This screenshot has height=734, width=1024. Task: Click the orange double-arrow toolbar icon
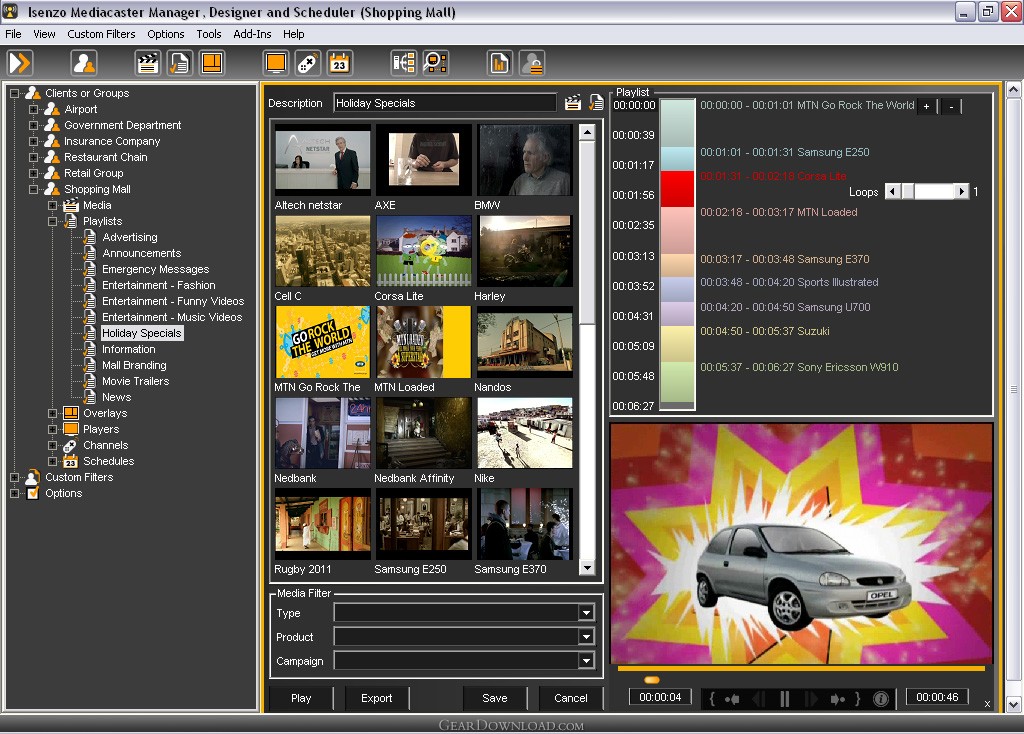pyautogui.click(x=20, y=63)
